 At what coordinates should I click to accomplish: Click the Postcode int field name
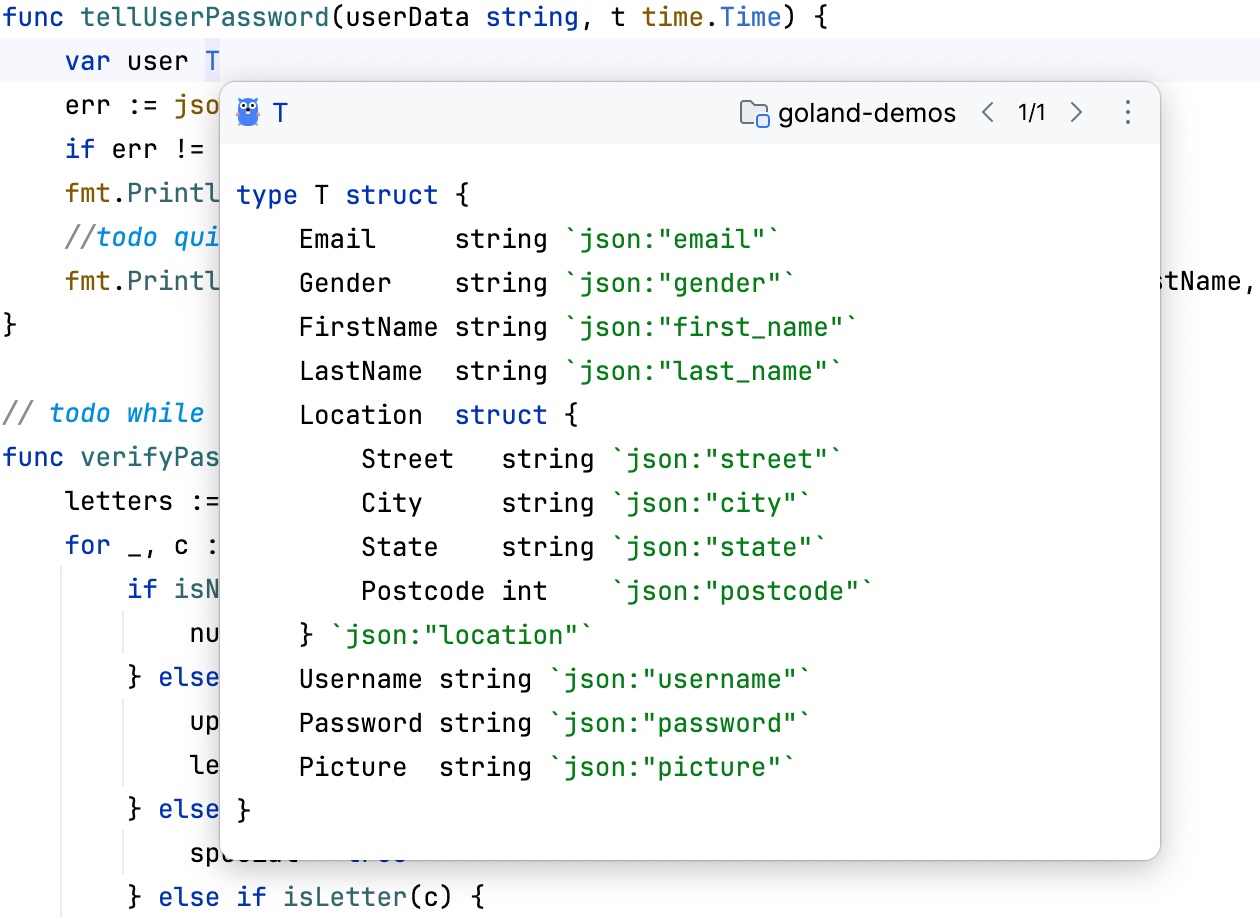pos(422,591)
